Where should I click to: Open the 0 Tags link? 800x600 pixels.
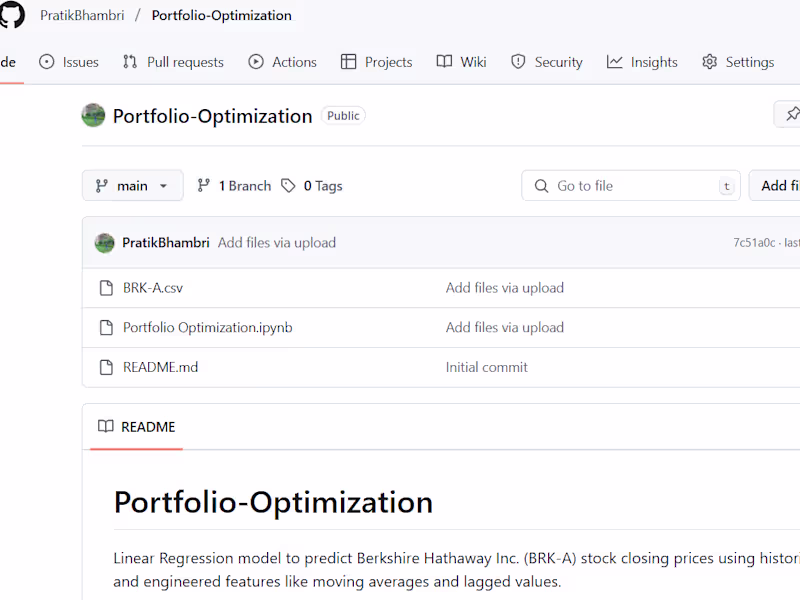click(x=312, y=186)
